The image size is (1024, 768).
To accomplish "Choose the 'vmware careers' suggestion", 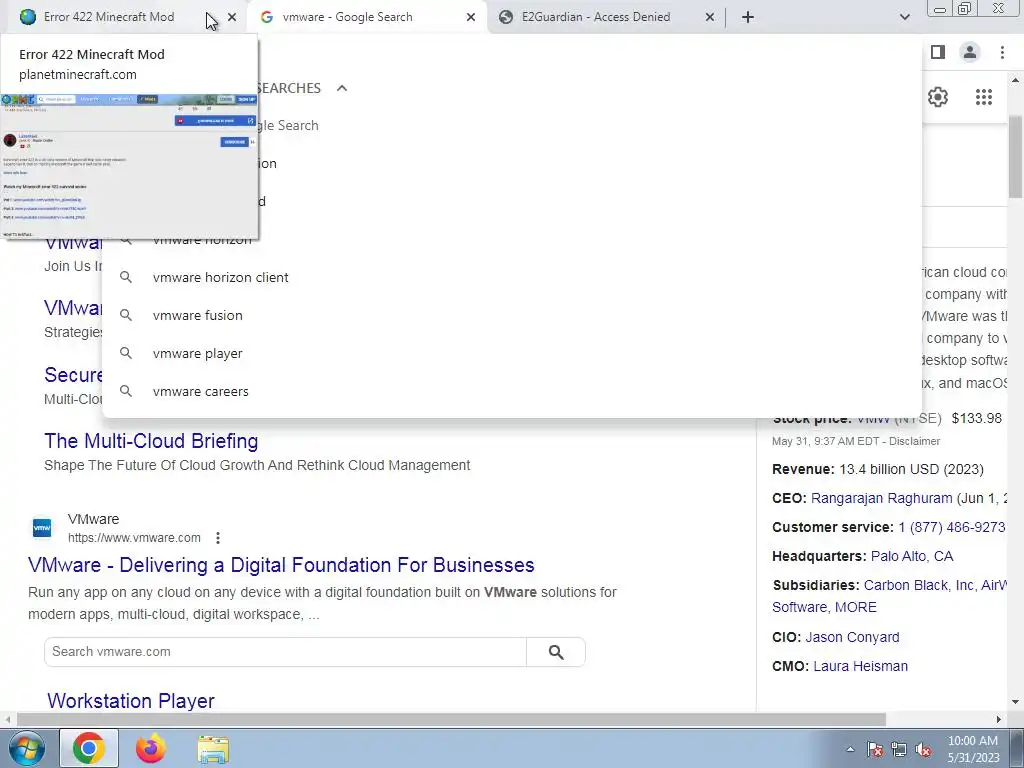I will (200, 391).
